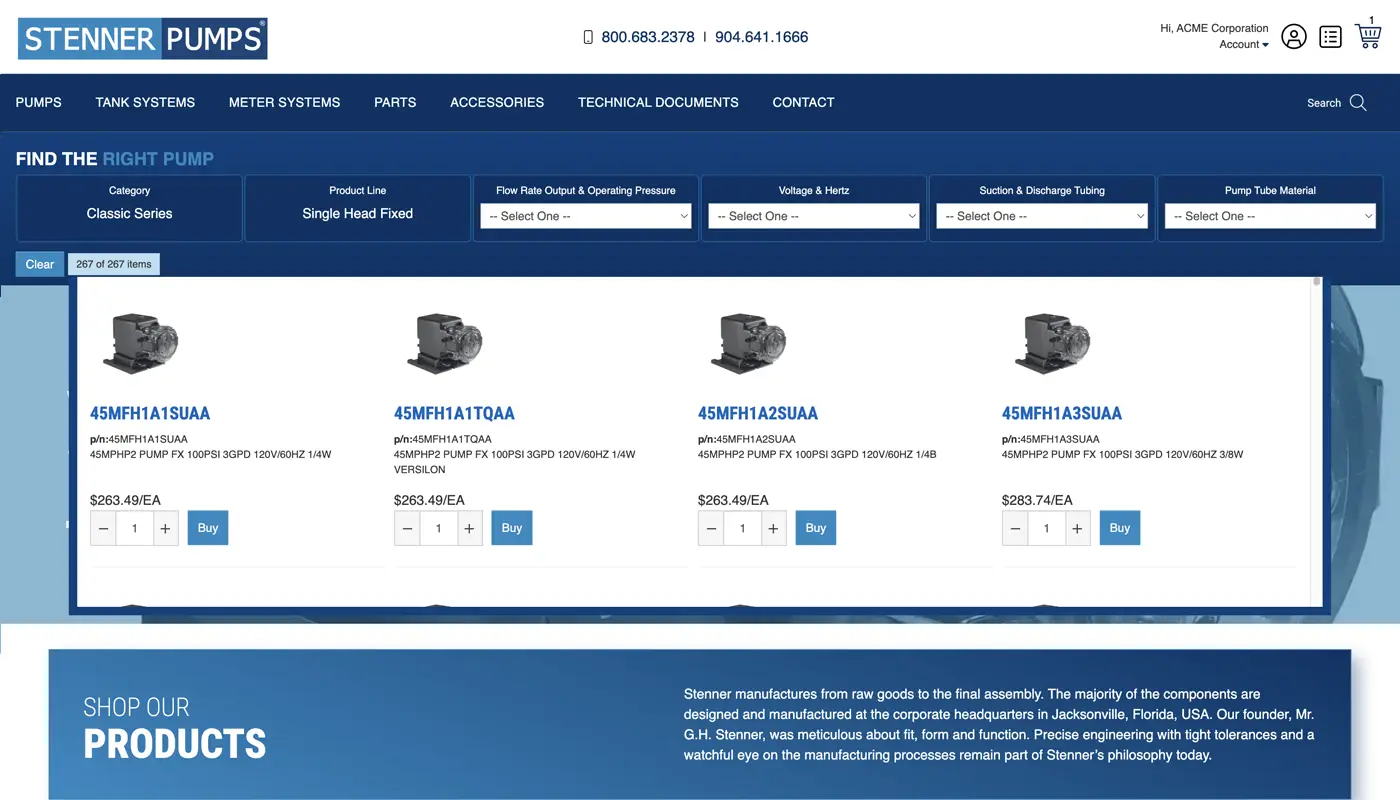This screenshot has height=800, width=1400.
Task: Open the Pumps menu
Action: pos(39,102)
